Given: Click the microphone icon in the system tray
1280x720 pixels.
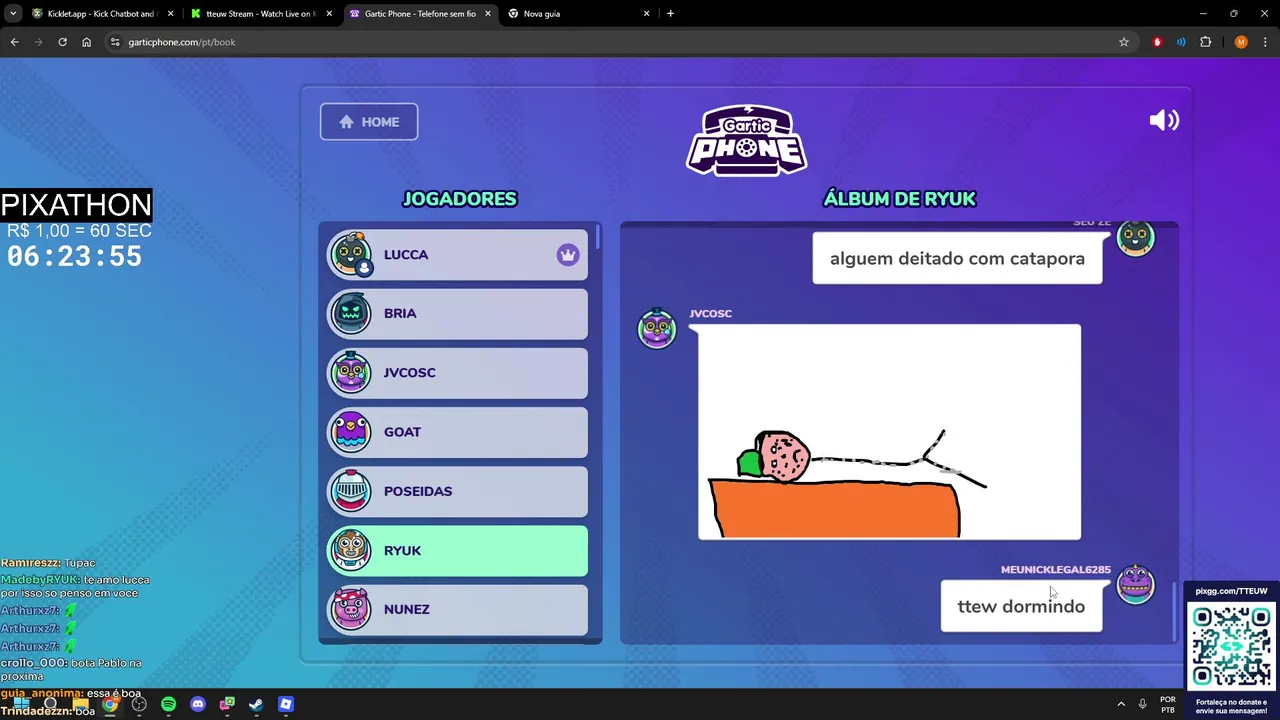Looking at the screenshot, I should coord(1142,704).
